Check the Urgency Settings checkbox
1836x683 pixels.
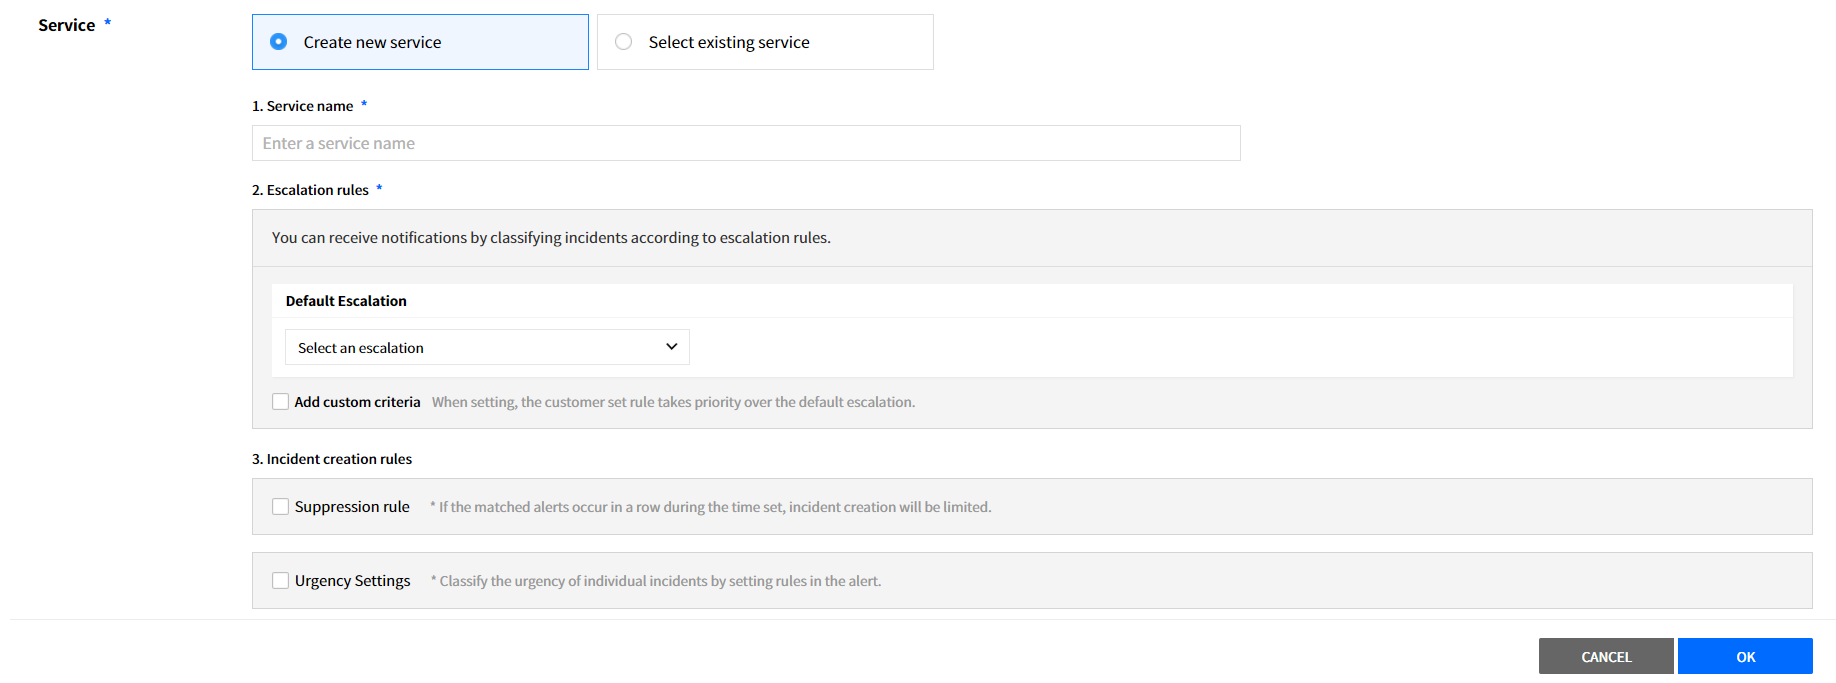(281, 581)
